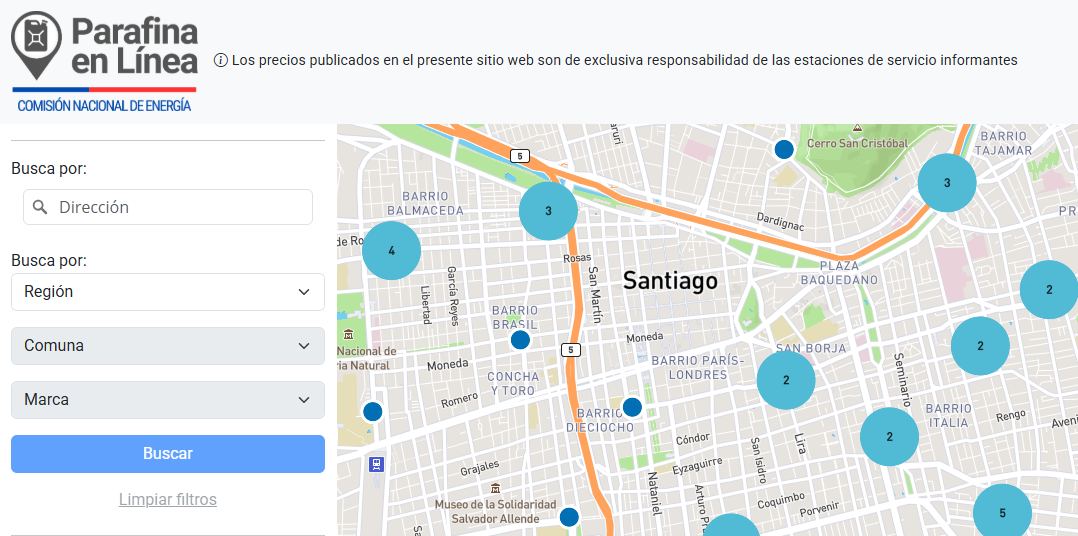Click the Route 5 shield near Barrio Brasil
Screen dimensions: 1078x536
[x=570, y=350]
